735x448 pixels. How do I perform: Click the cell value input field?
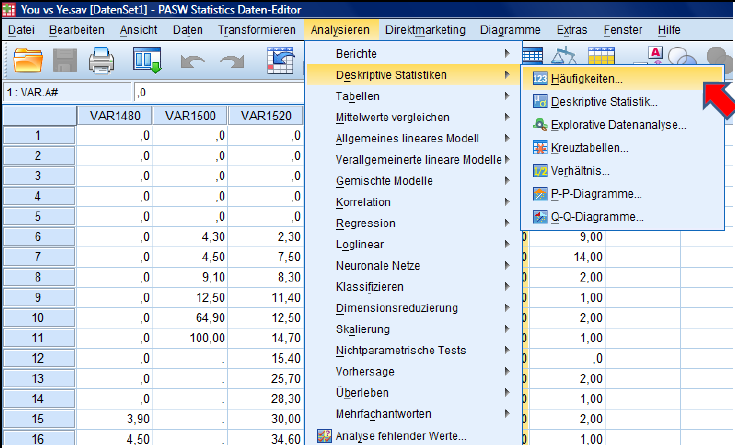point(219,92)
